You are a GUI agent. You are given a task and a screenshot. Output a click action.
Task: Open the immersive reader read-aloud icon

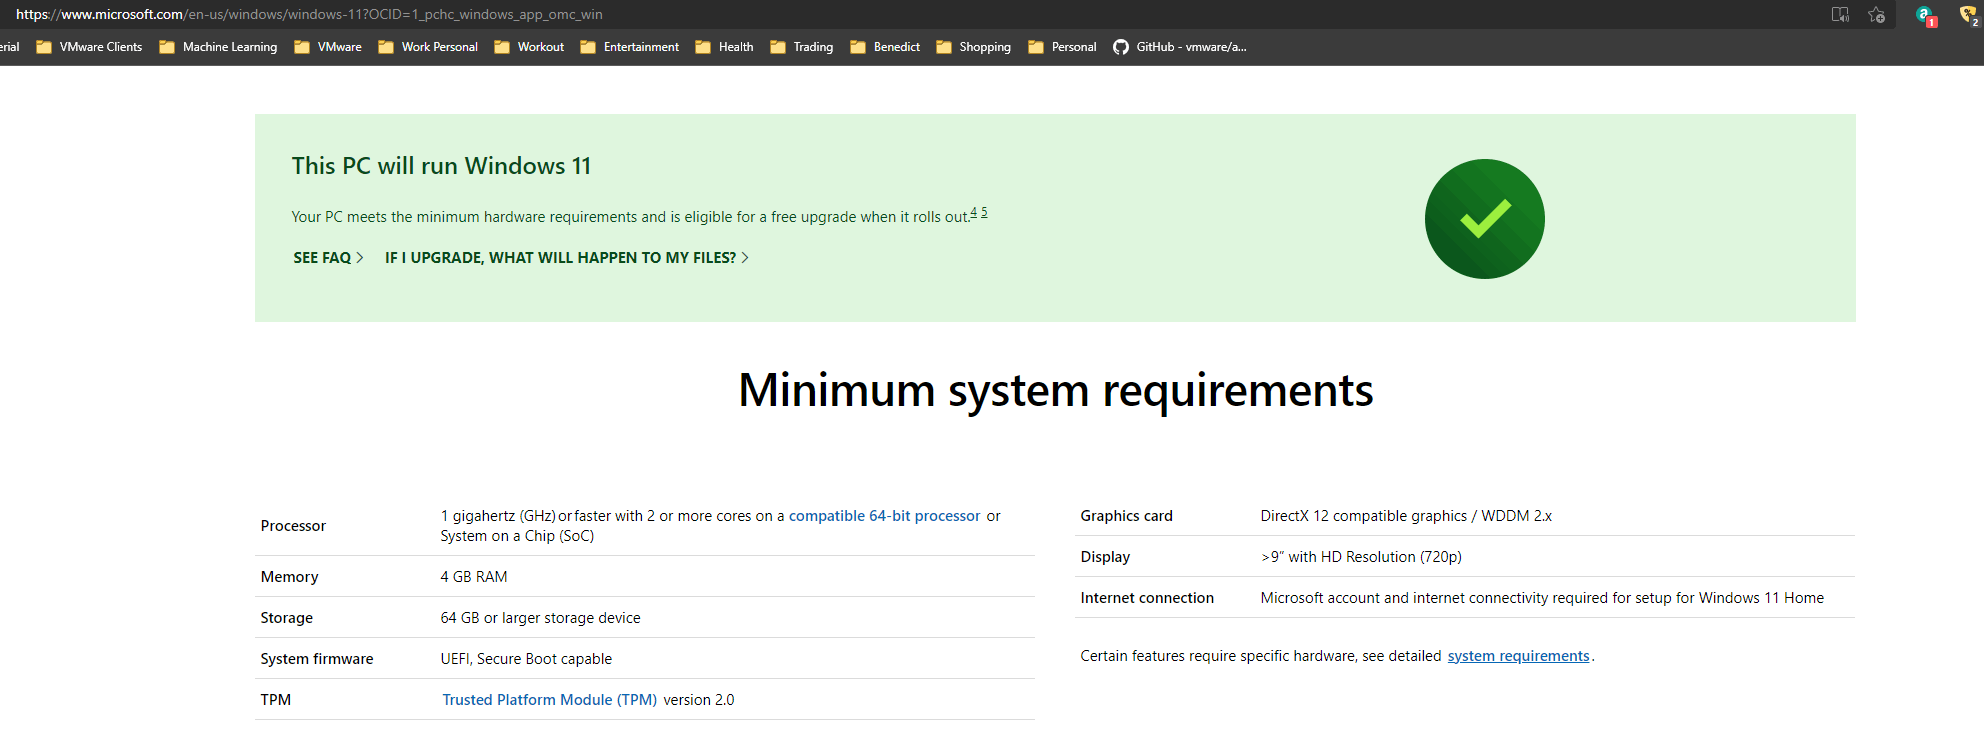coord(1840,14)
